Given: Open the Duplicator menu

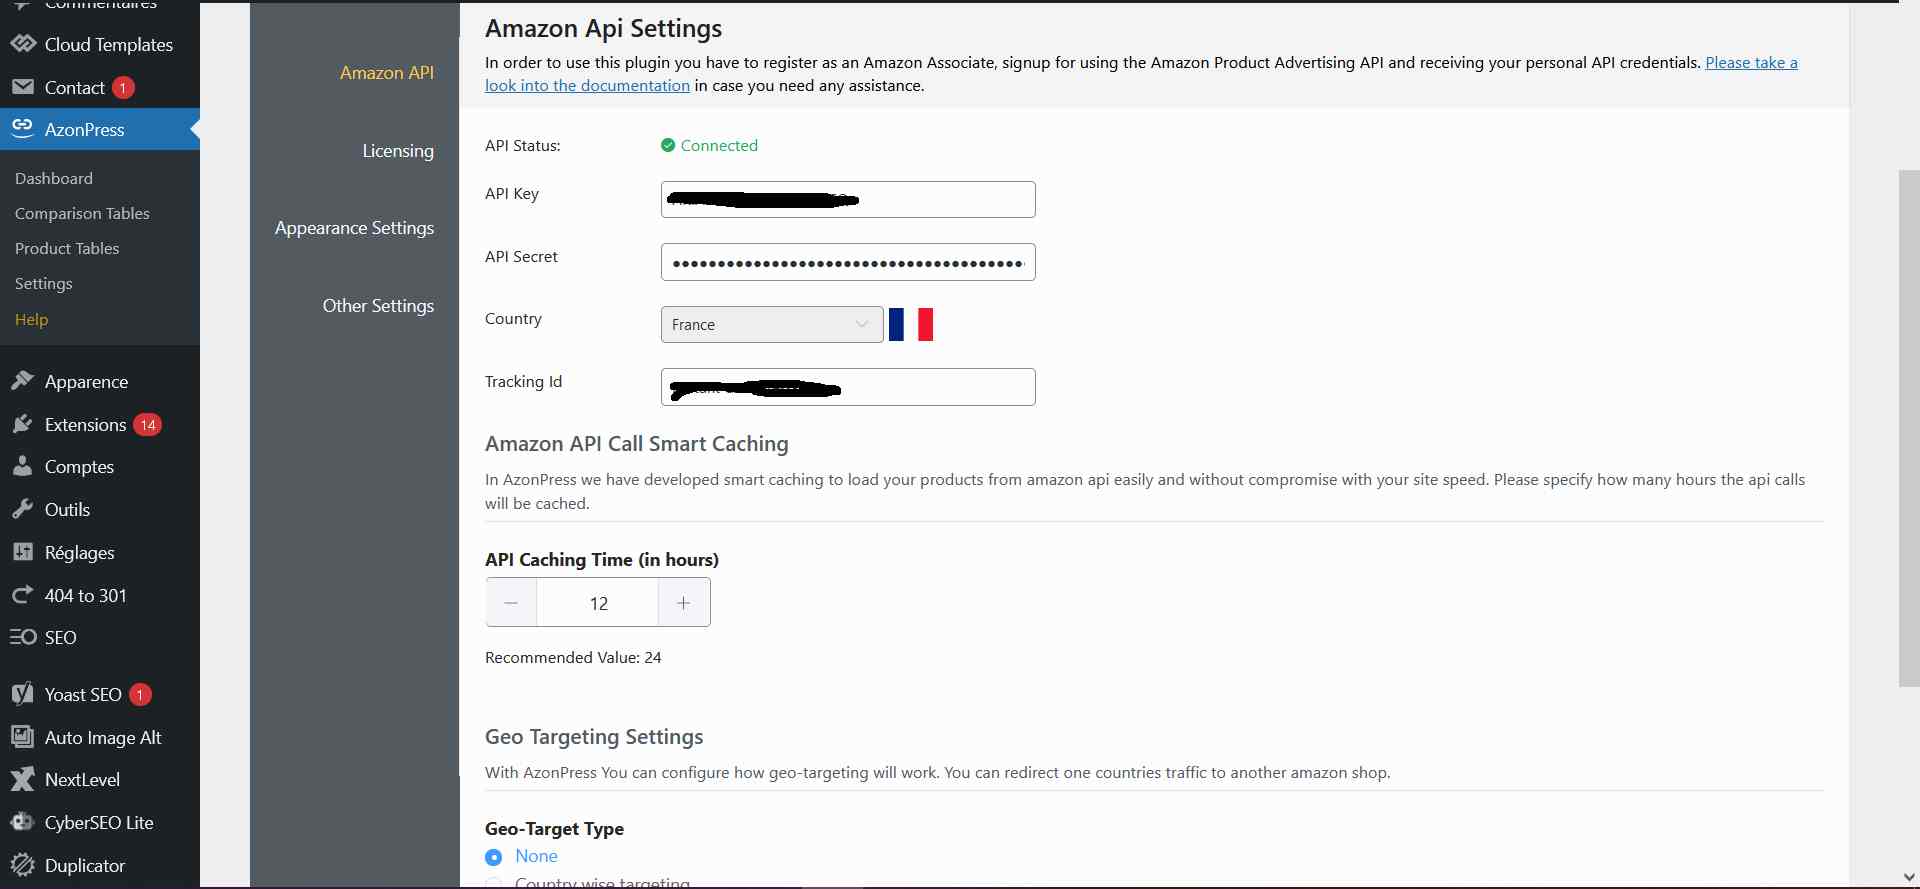Looking at the screenshot, I should (x=100, y=865).
